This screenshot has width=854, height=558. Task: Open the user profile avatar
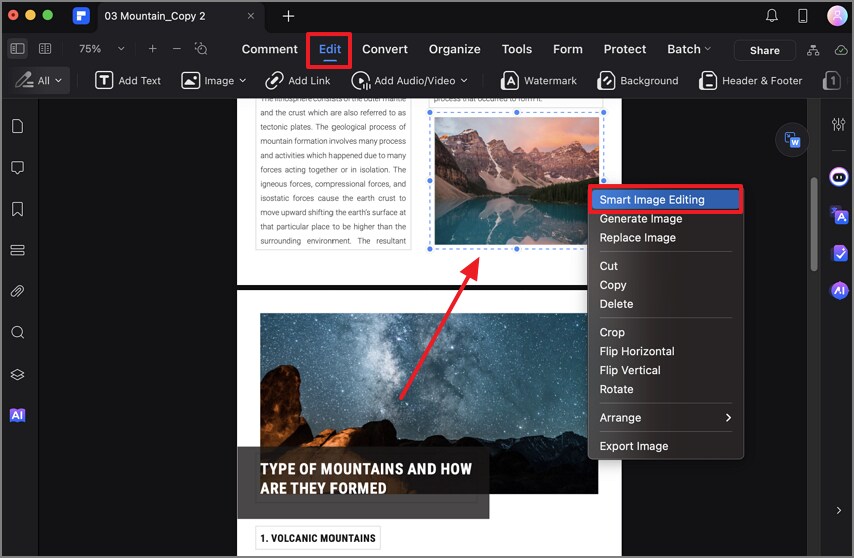click(x=837, y=16)
